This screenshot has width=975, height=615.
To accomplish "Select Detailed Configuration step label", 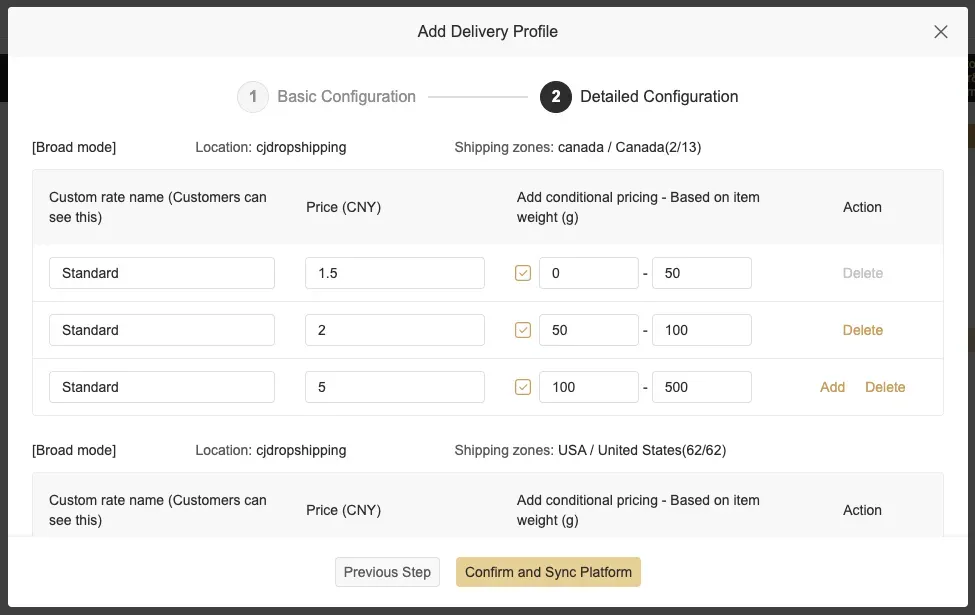I will point(659,97).
